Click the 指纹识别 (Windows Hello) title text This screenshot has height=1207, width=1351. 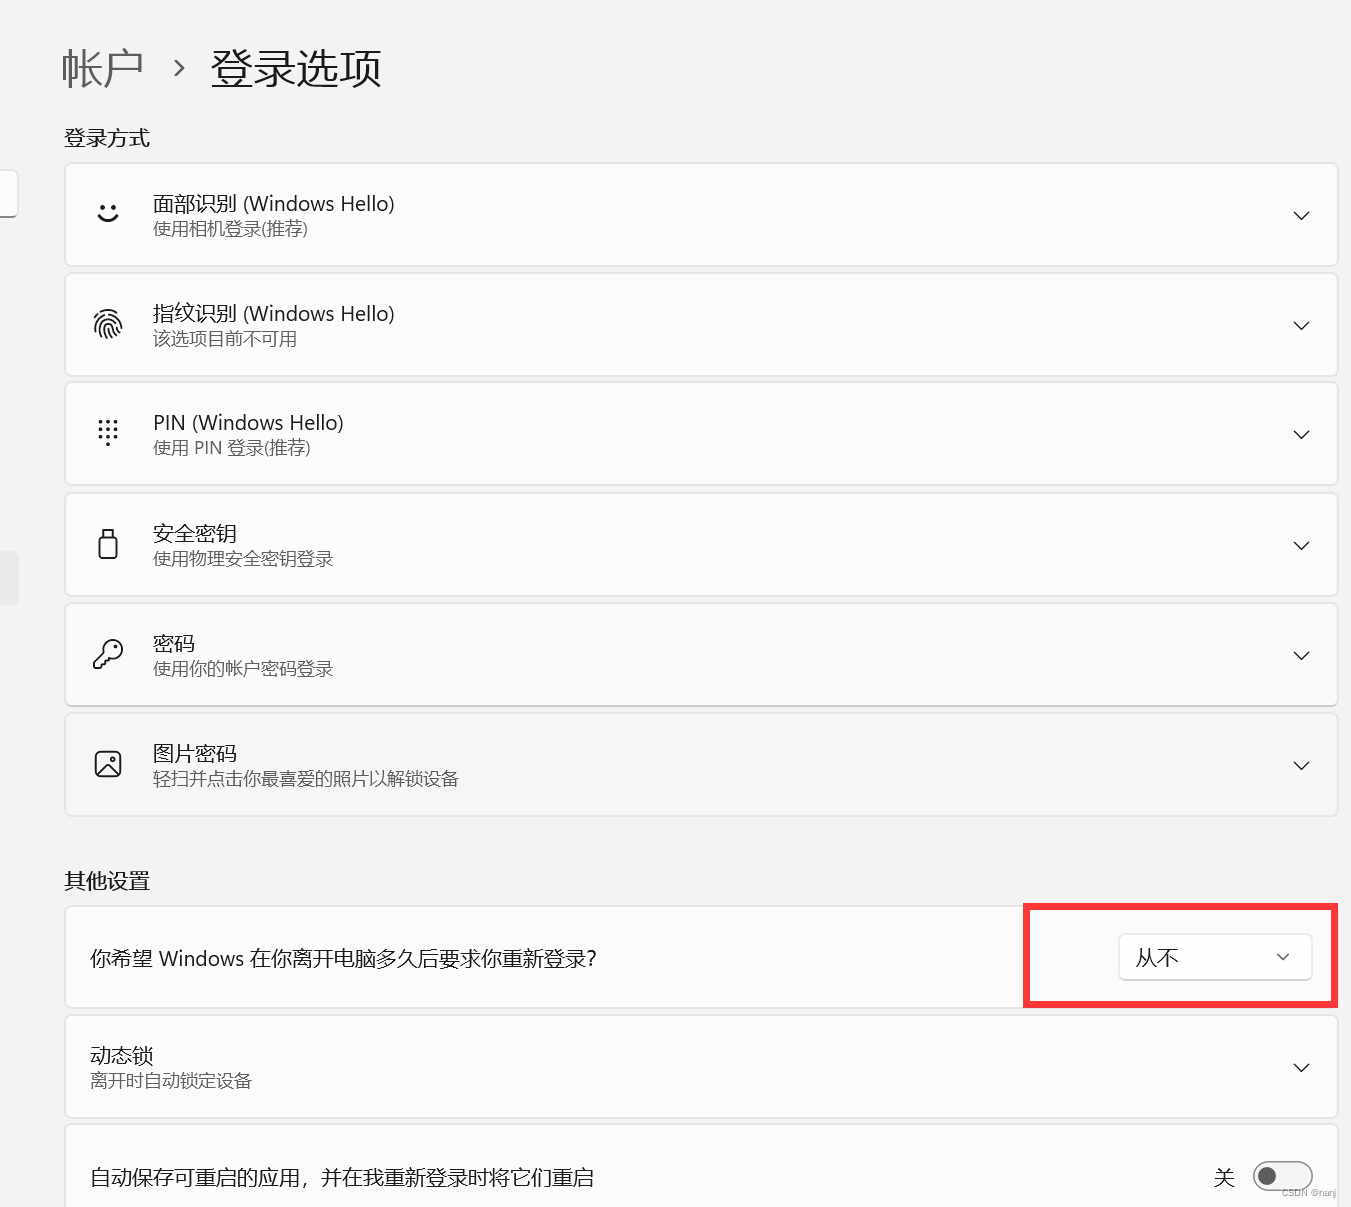(x=274, y=313)
